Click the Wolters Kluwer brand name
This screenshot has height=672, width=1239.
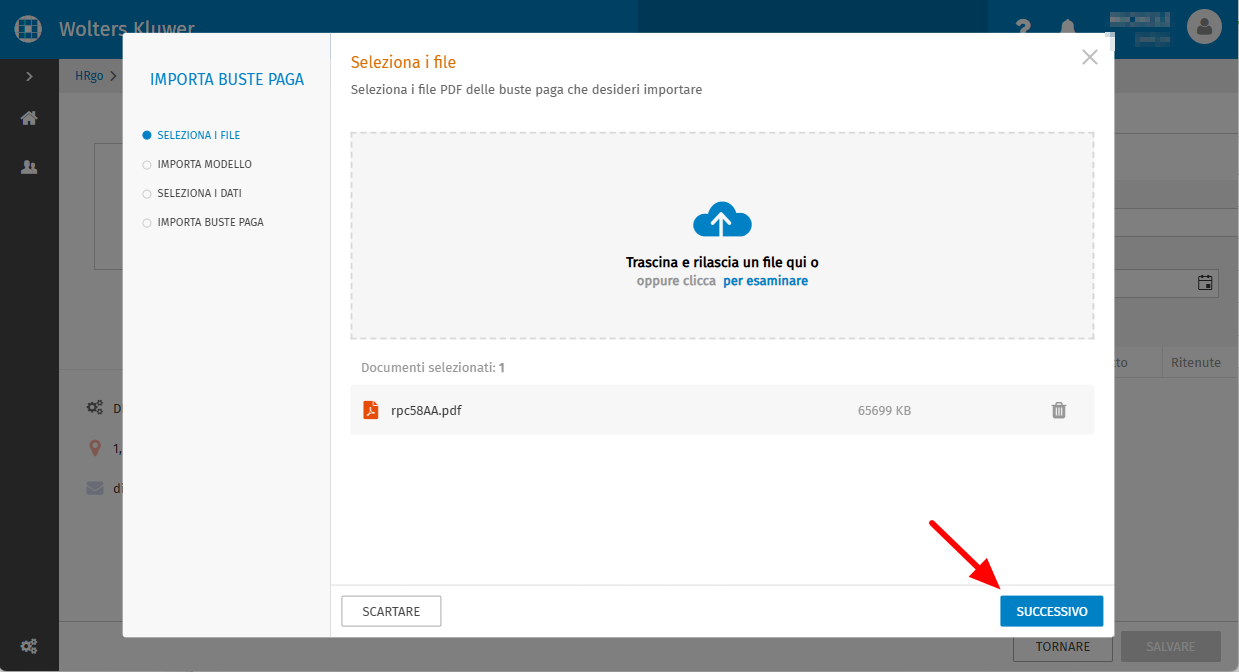click(127, 28)
